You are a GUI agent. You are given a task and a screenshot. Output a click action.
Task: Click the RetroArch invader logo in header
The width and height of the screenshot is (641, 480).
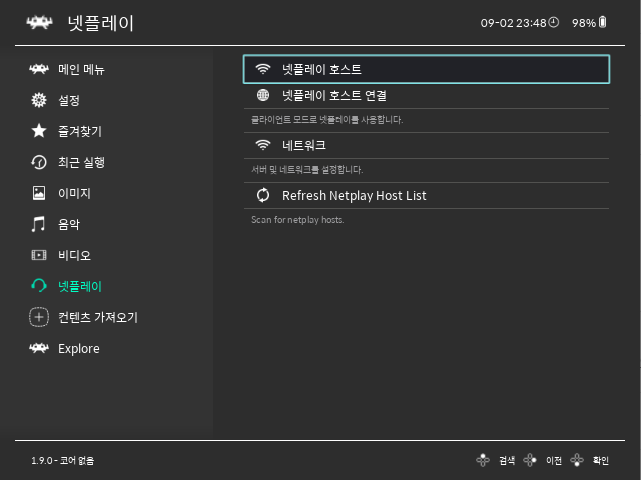tap(39, 22)
